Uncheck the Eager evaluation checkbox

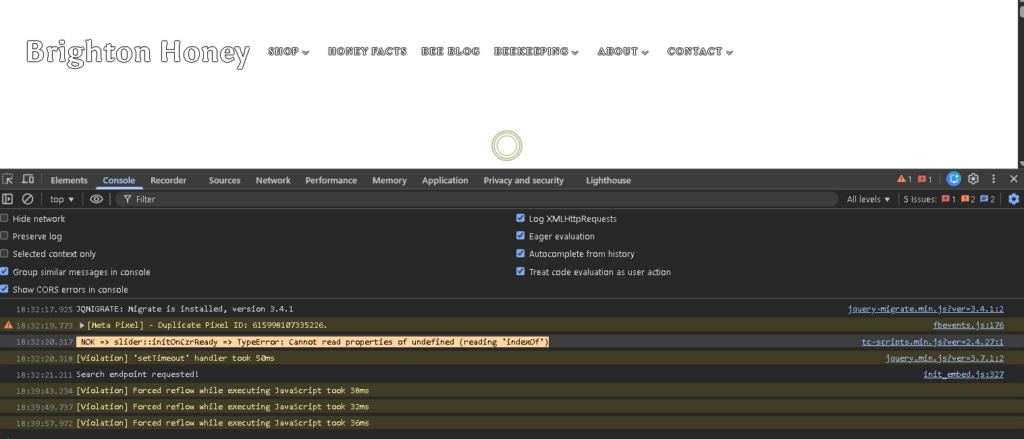pos(521,236)
